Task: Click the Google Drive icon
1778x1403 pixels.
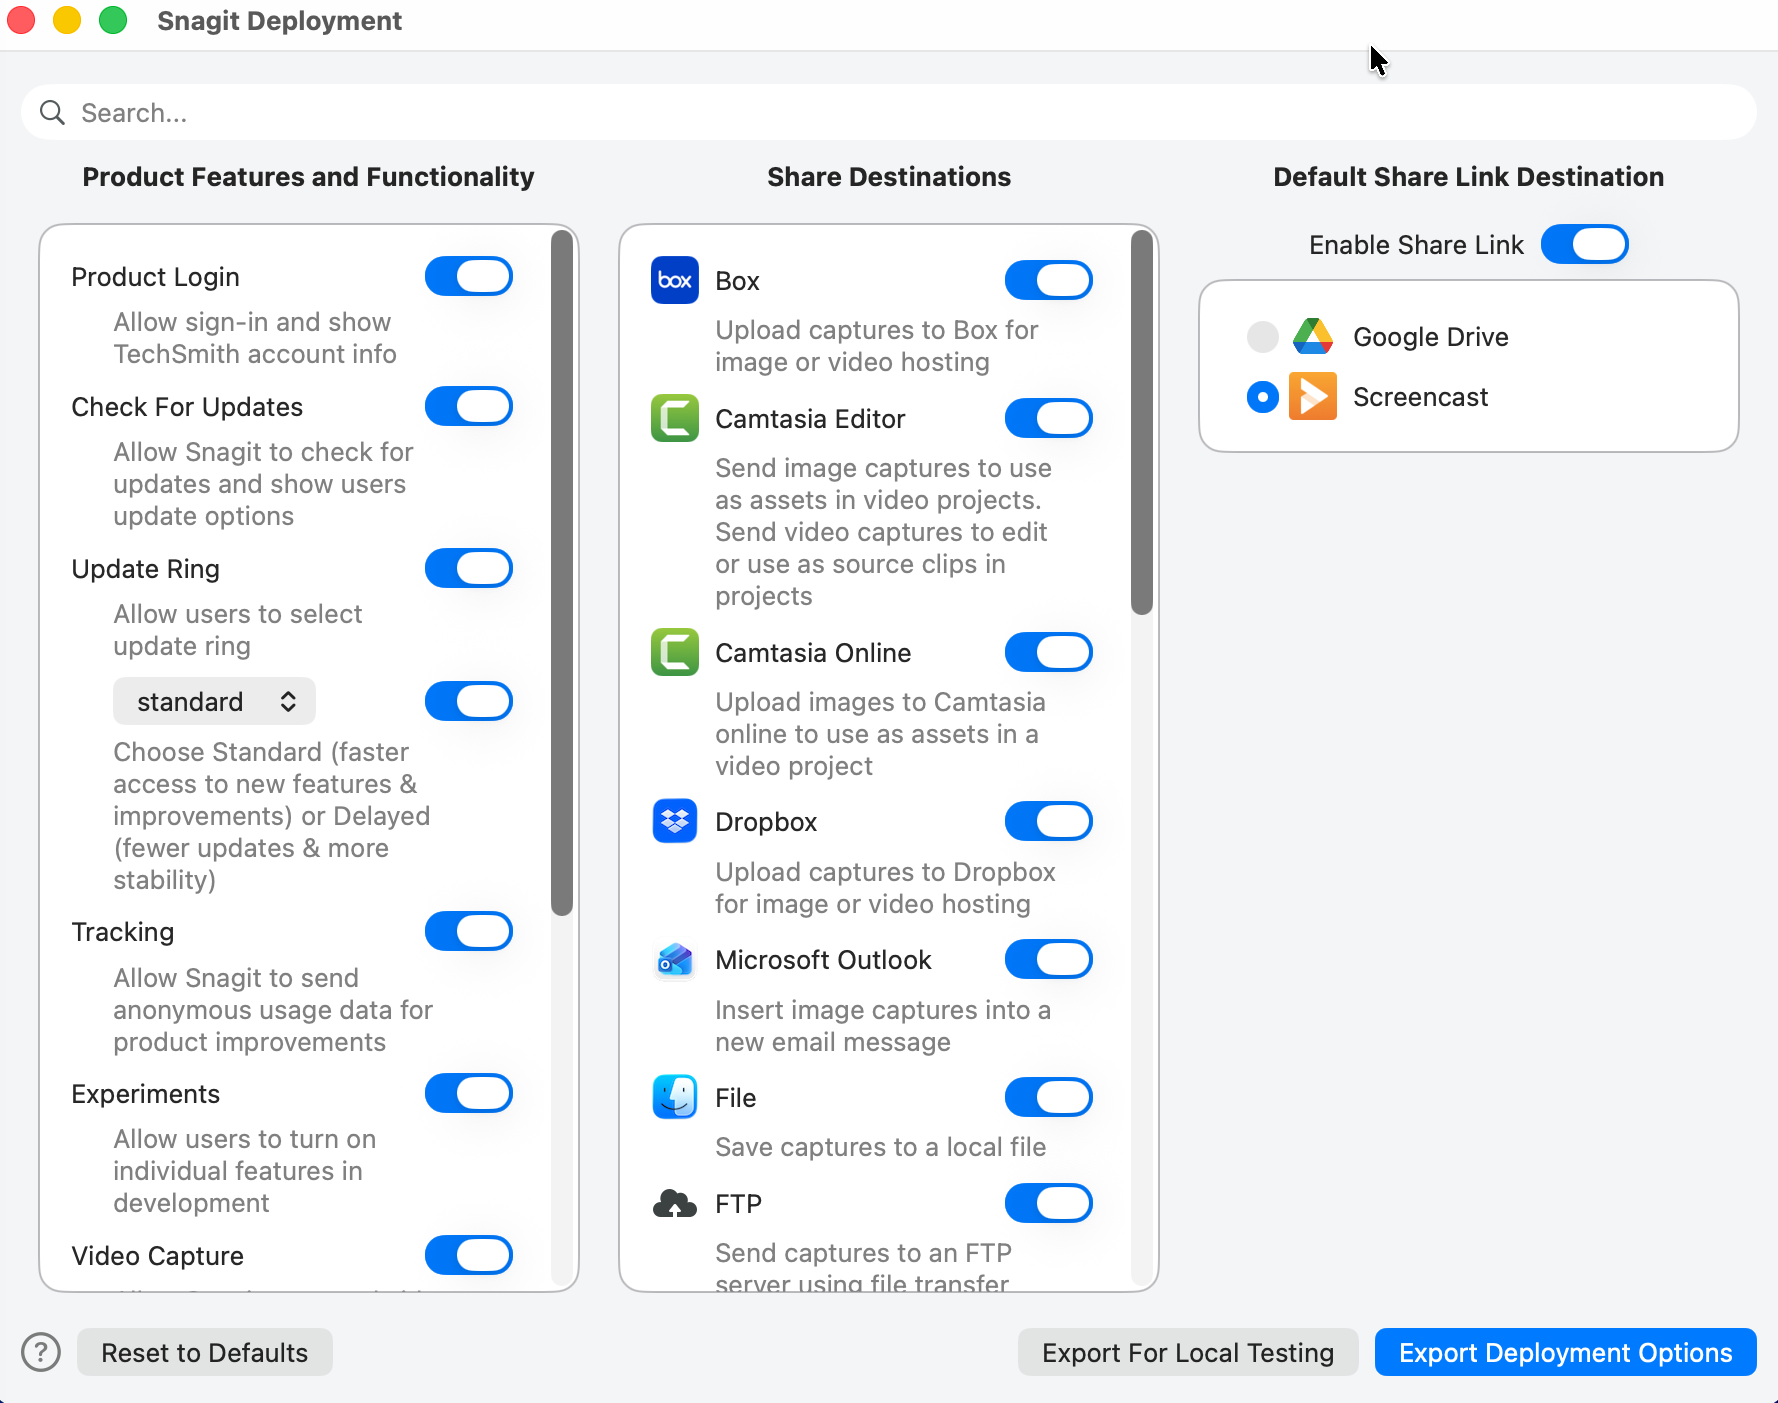Action: (1313, 337)
